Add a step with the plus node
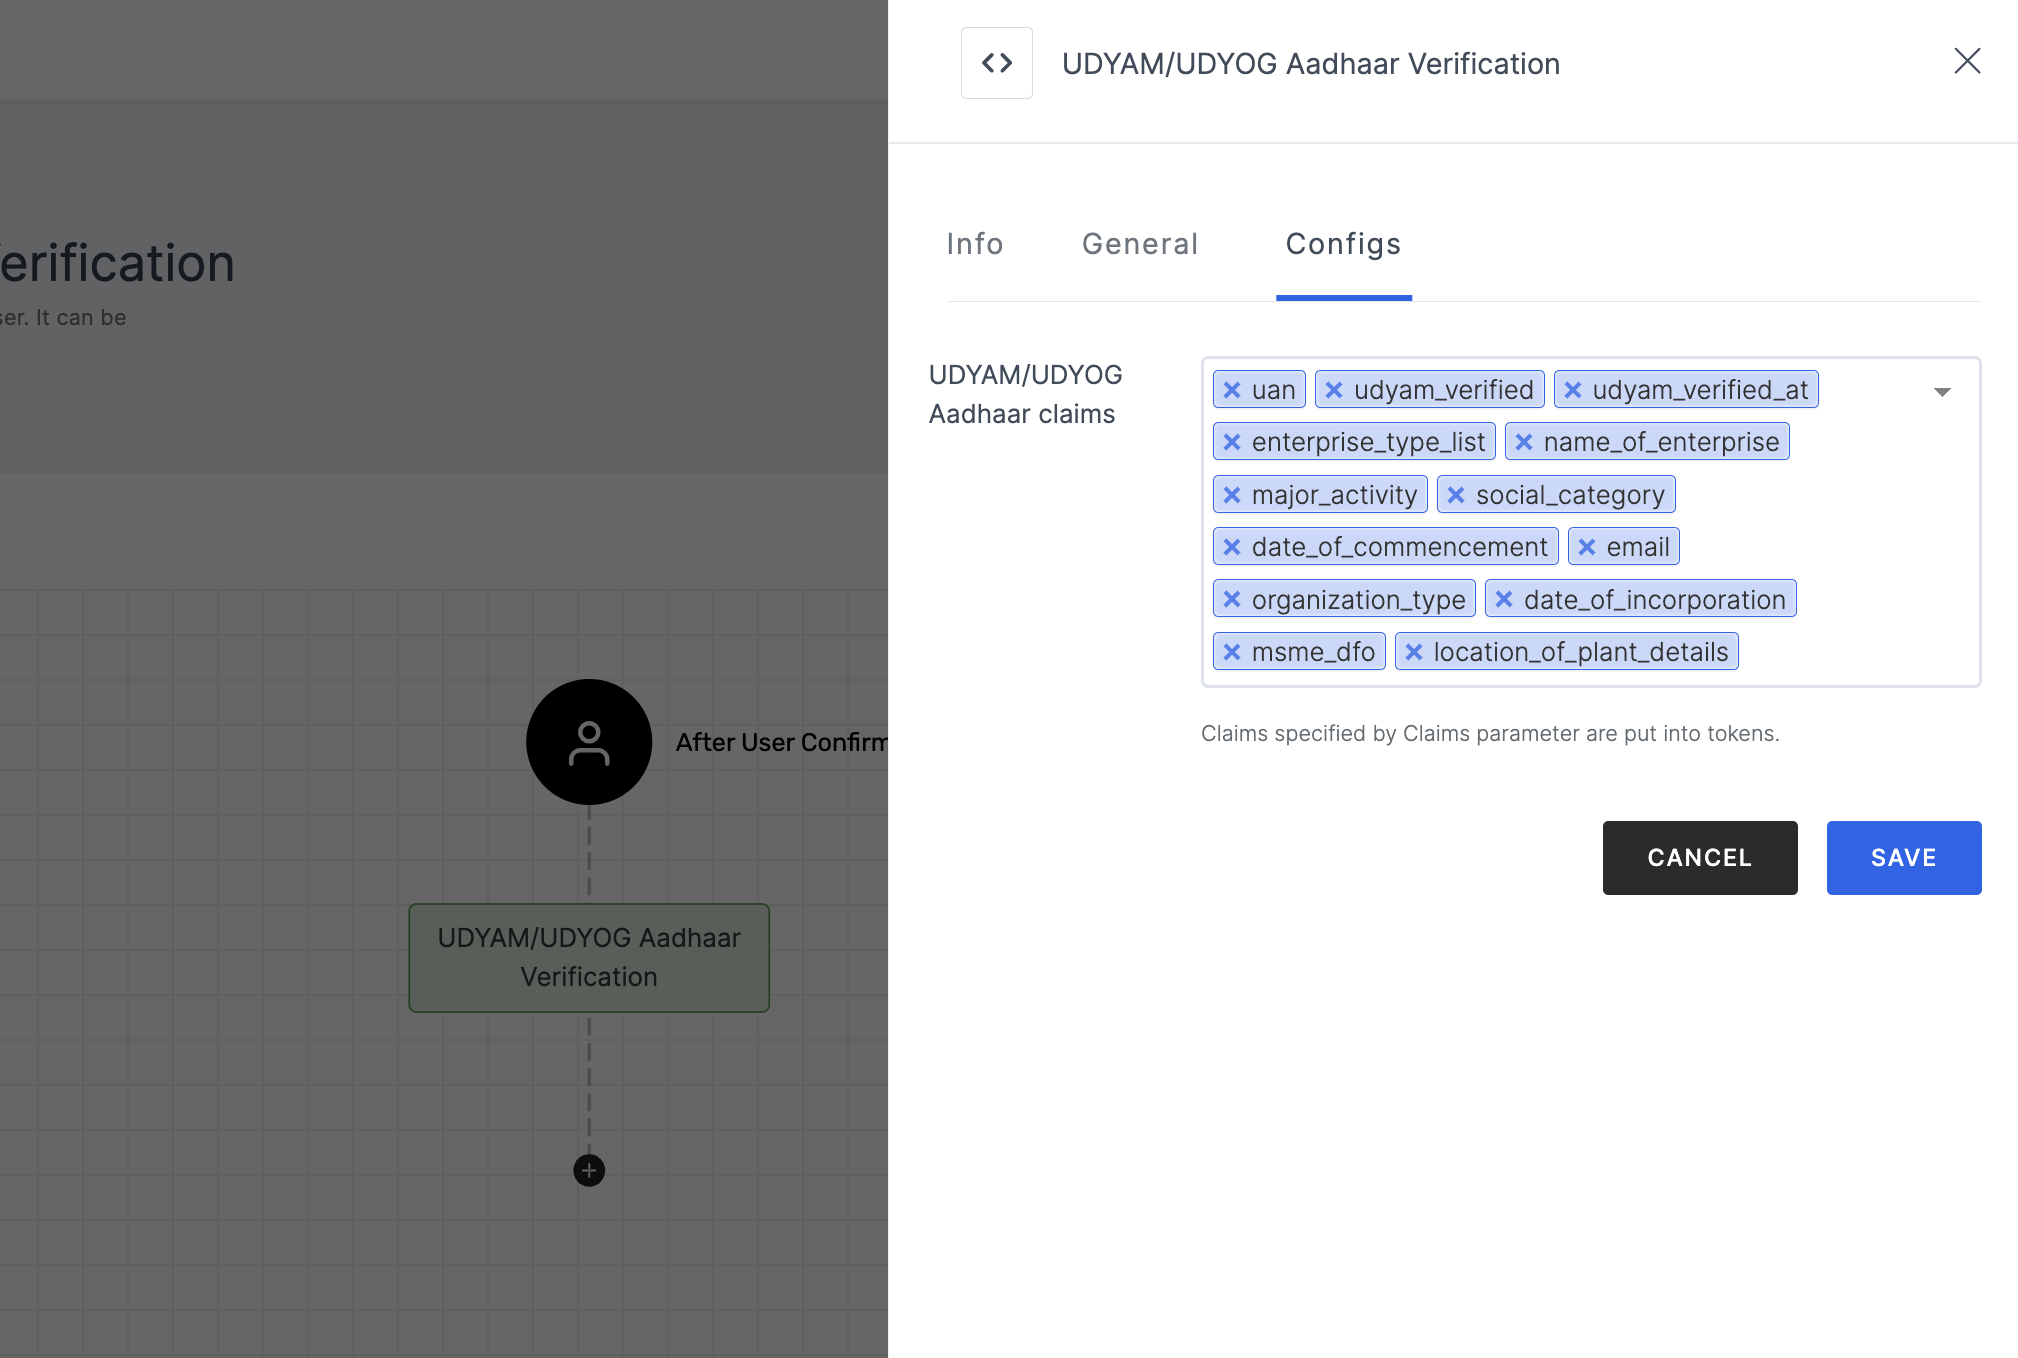 pyautogui.click(x=589, y=1170)
